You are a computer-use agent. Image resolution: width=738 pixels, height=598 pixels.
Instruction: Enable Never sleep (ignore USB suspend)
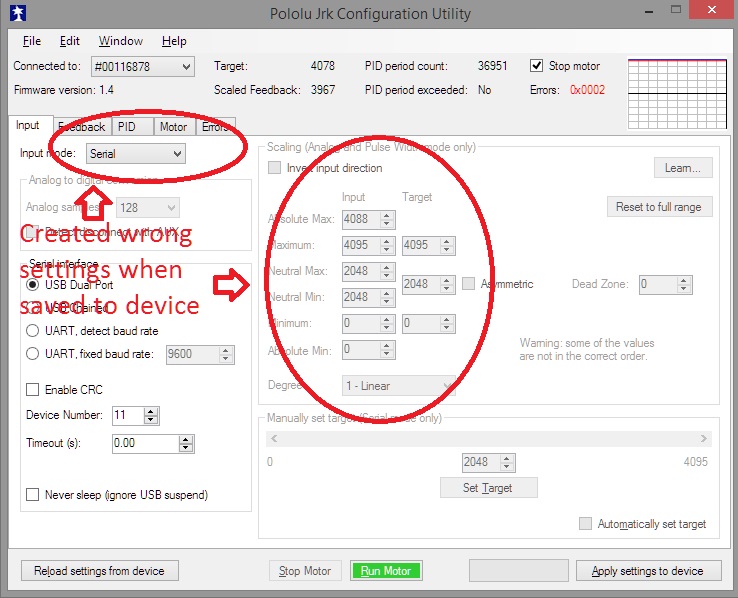(32, 494)
